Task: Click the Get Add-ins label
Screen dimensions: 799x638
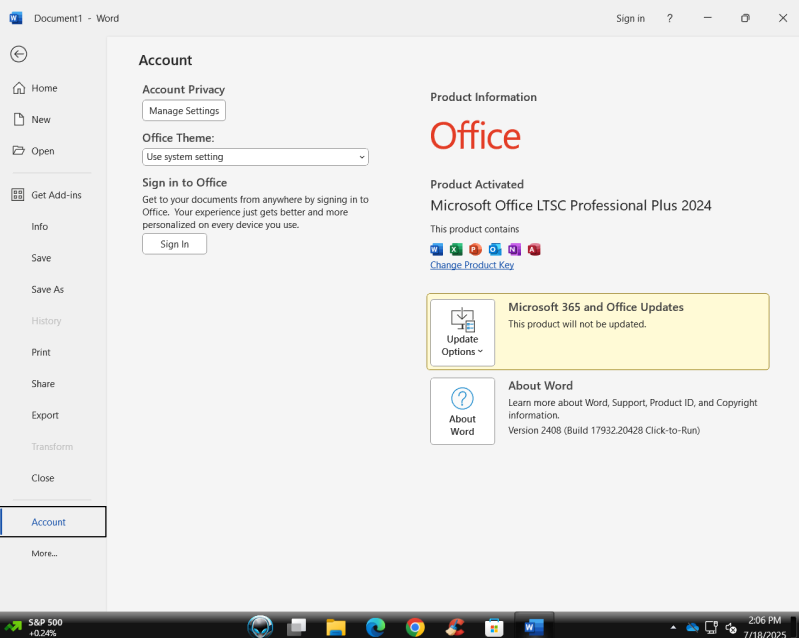Action: 57,195
